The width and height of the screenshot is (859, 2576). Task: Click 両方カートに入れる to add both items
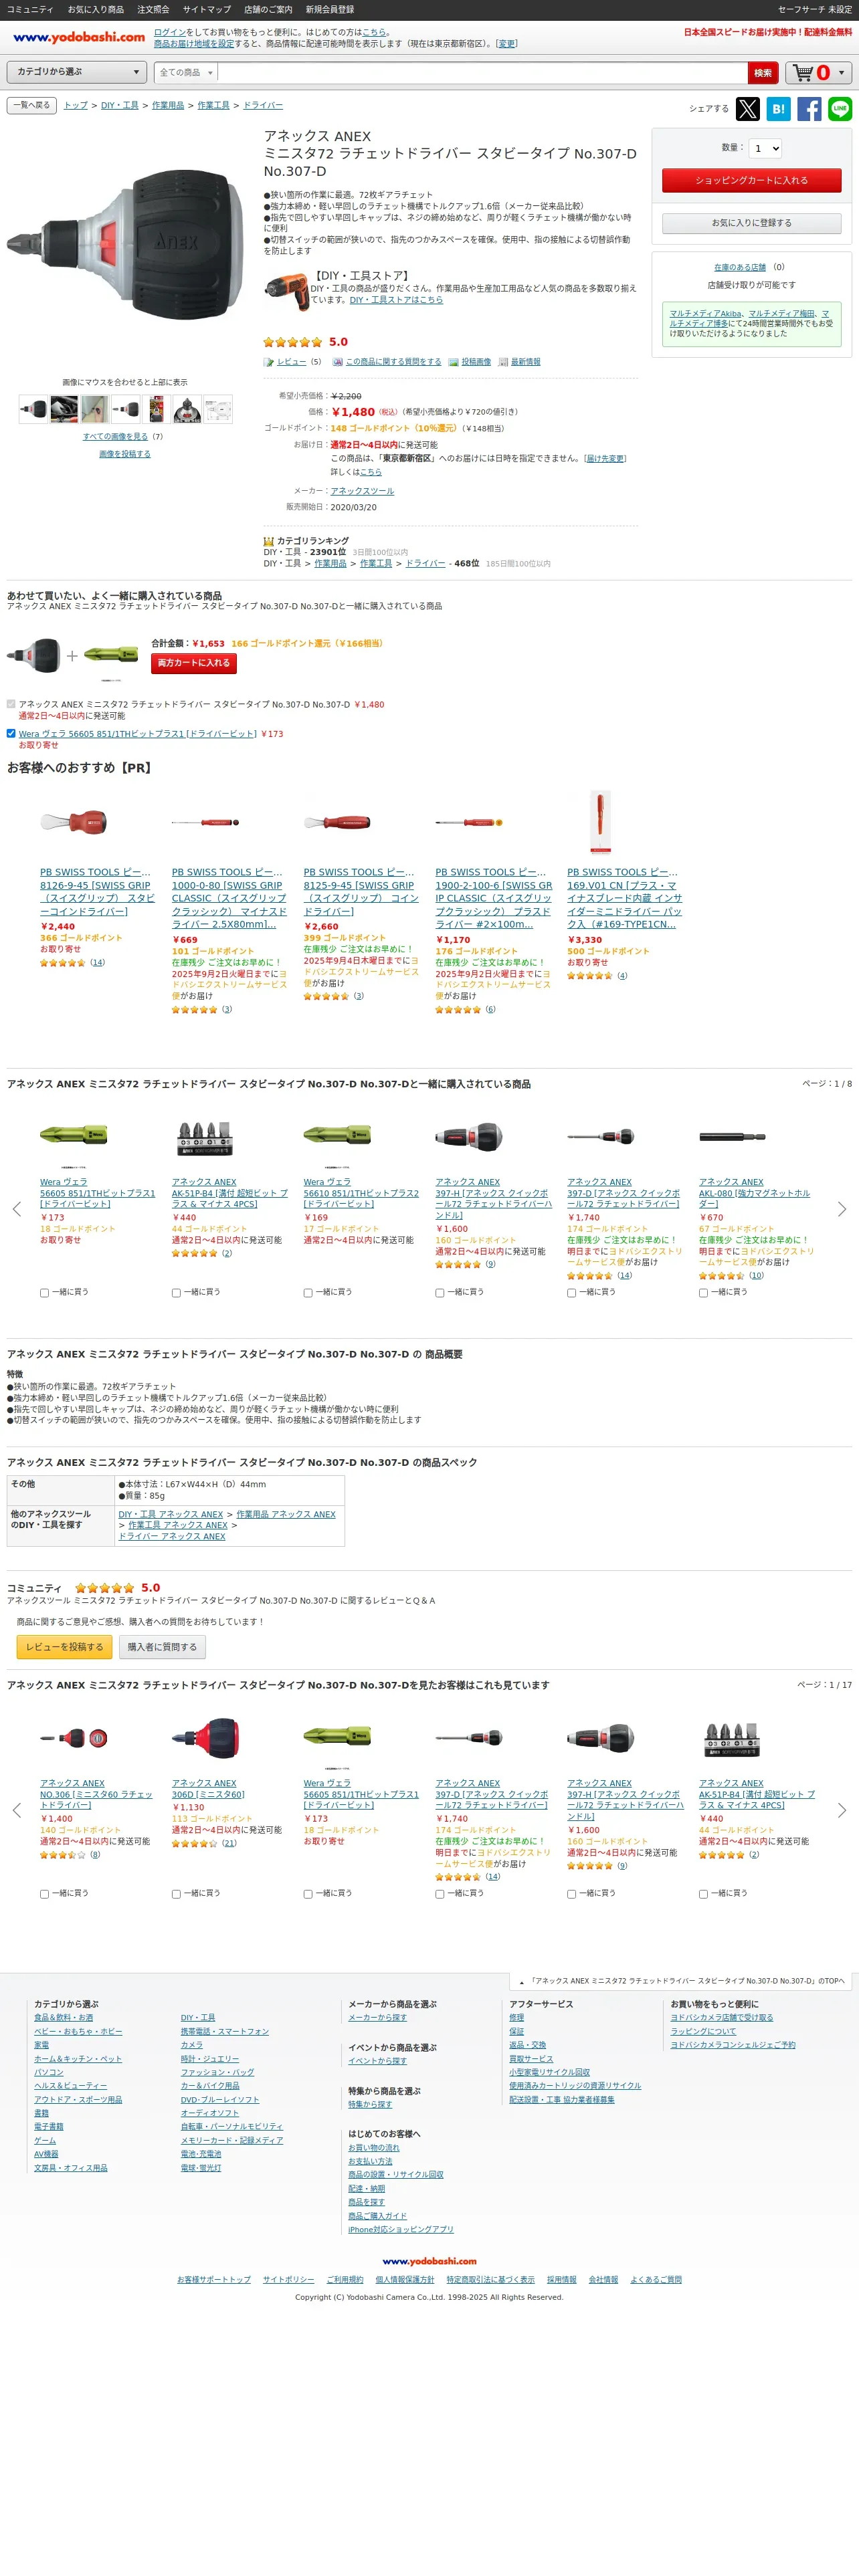pyautogui.click(x=193, y=663)
